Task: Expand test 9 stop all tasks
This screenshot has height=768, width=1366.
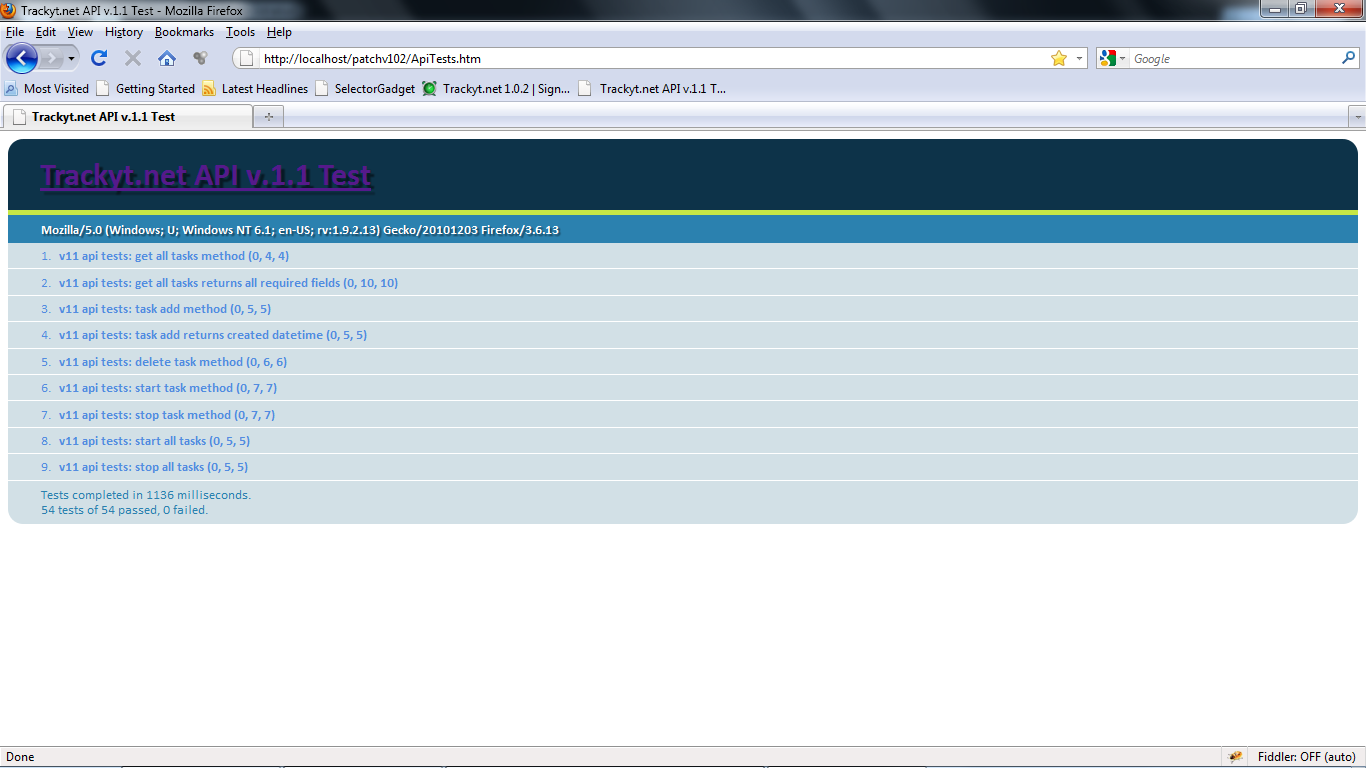Action: point(153,467)
